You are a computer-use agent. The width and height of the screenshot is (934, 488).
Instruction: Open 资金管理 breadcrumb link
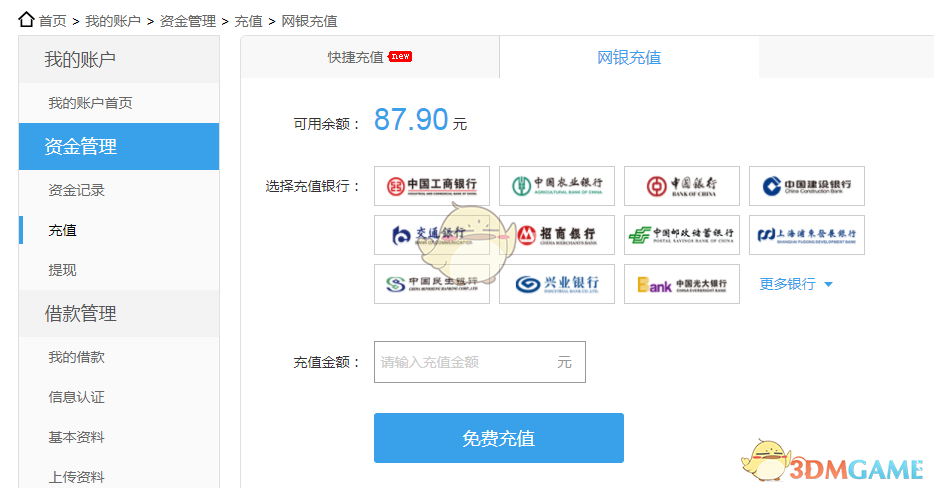pyautogui.click(x=188, y=21)
